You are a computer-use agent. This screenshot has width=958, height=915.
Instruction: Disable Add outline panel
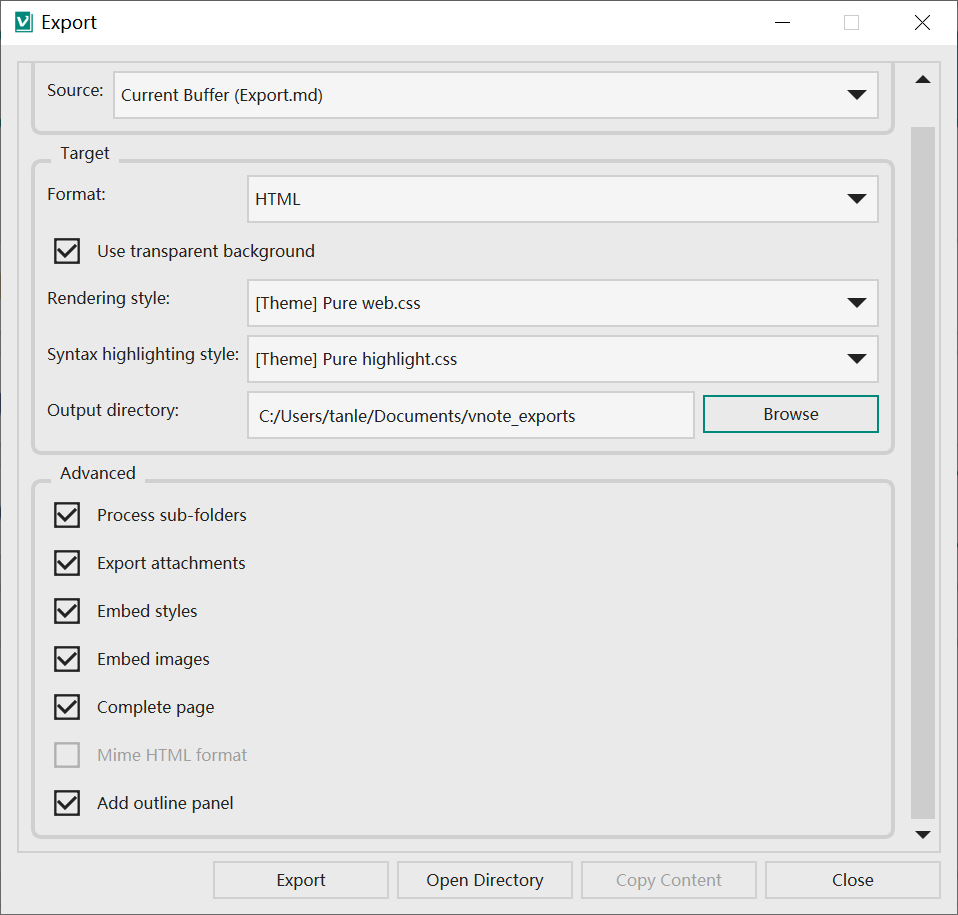coord(67,803)
